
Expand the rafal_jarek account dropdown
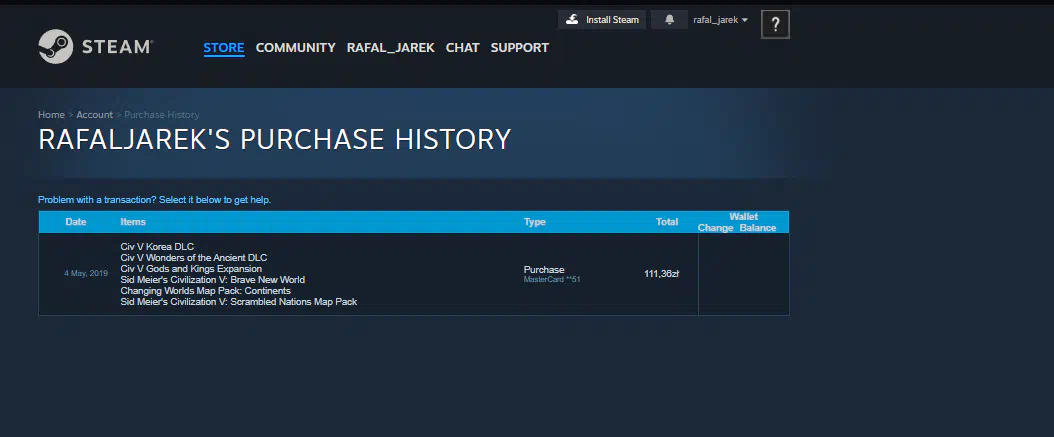click(x=721, y=20)
